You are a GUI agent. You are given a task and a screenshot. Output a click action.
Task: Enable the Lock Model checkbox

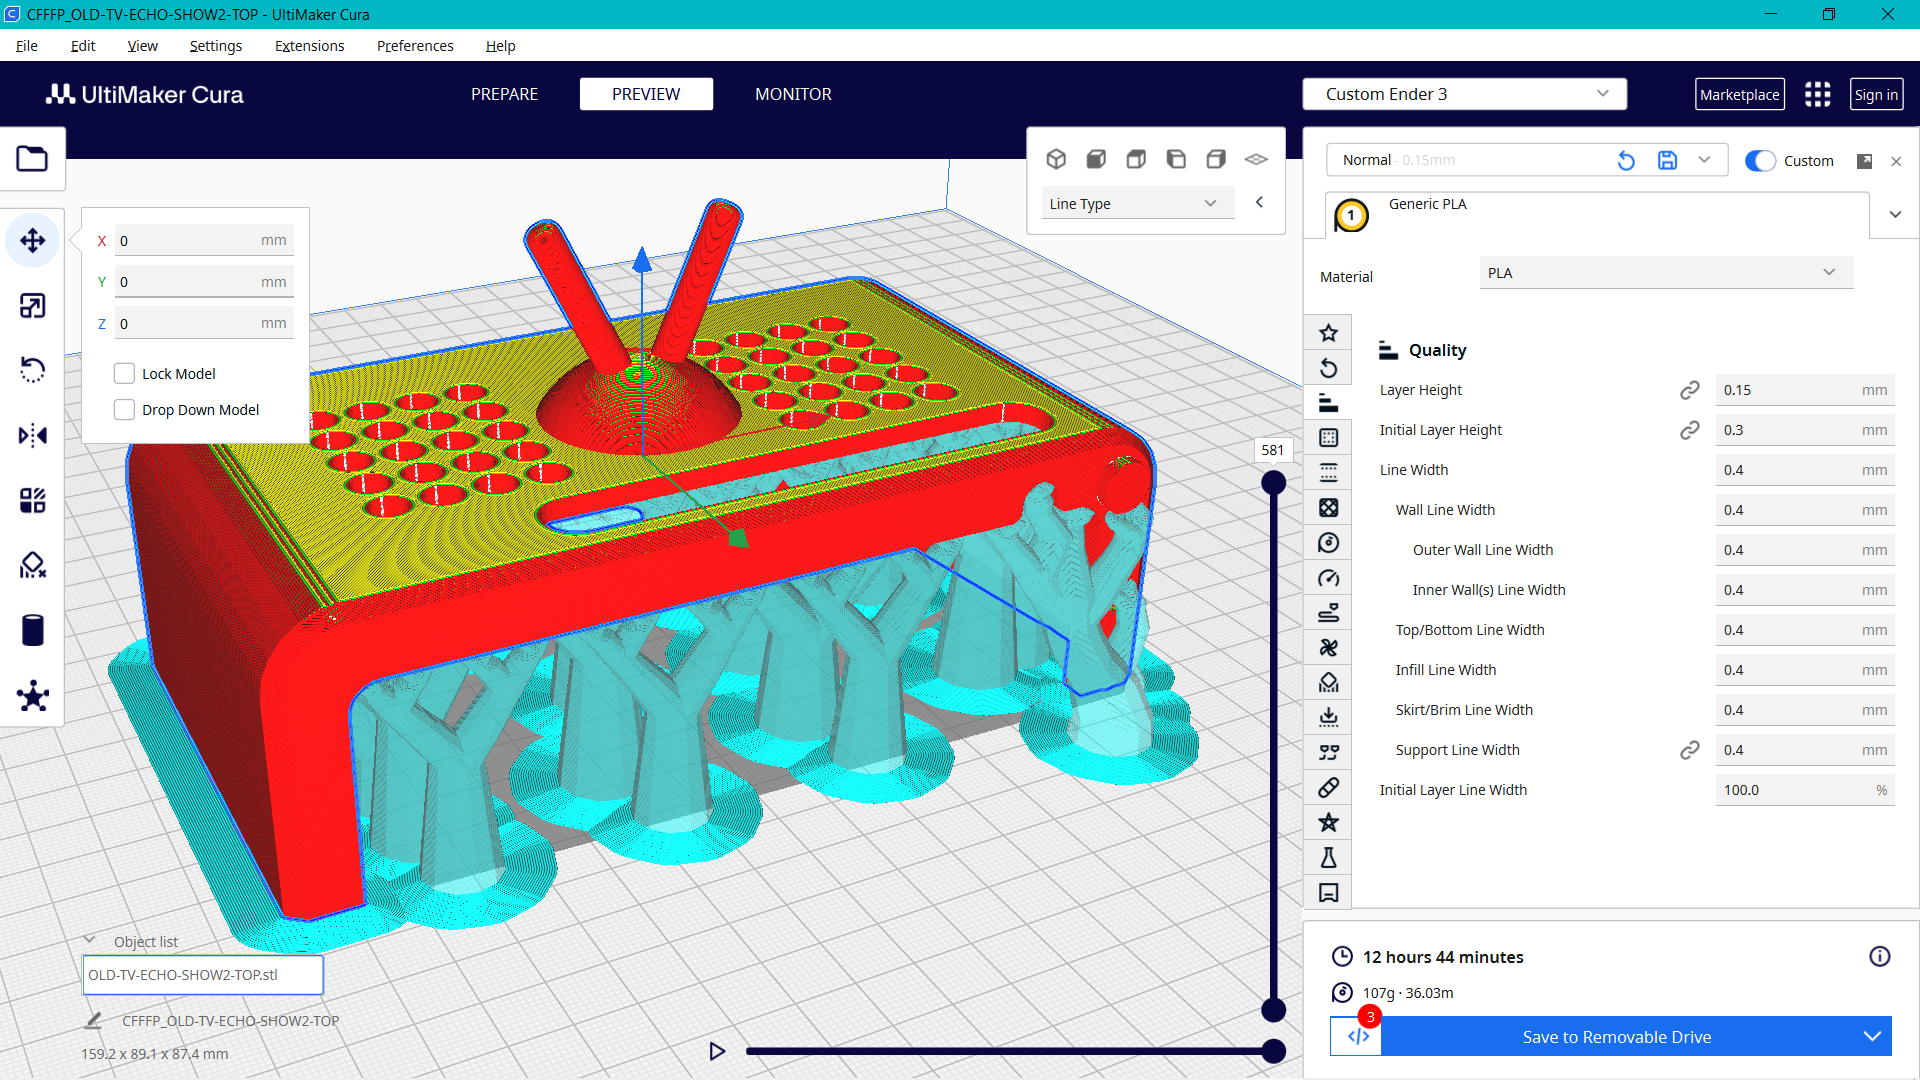click(124, 372)
